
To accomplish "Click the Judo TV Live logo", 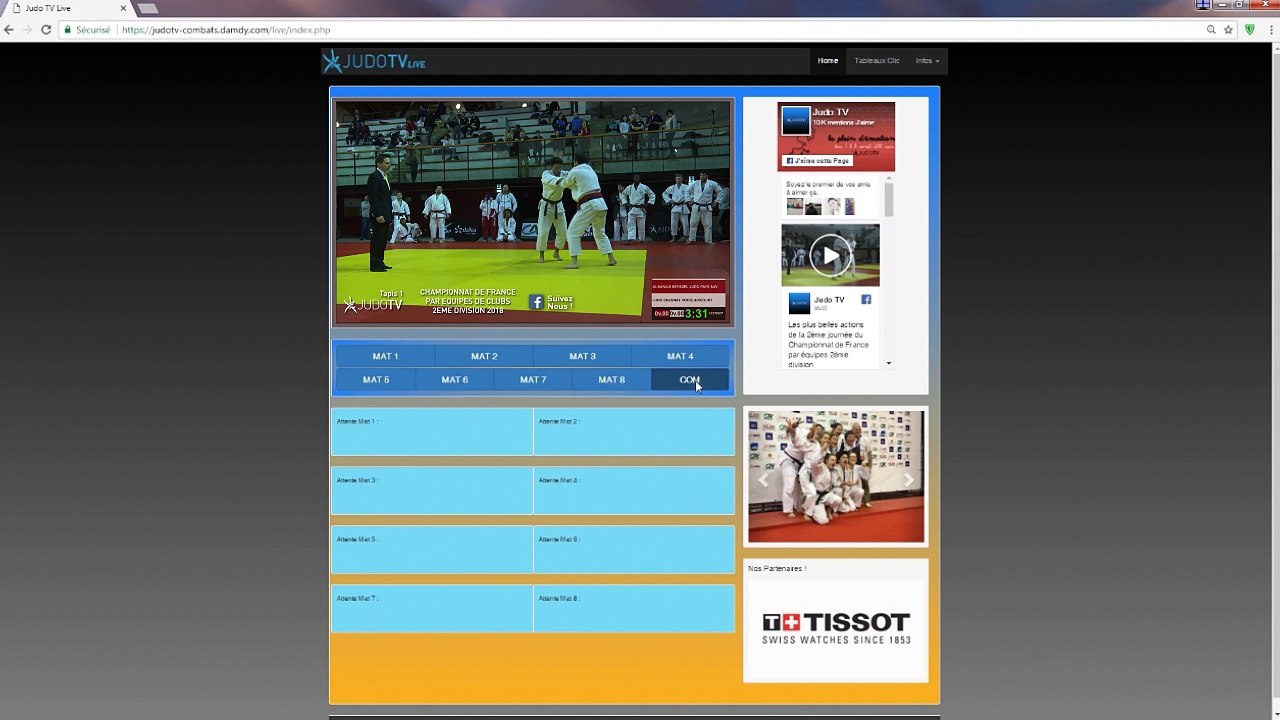I will tap(374, 62).
